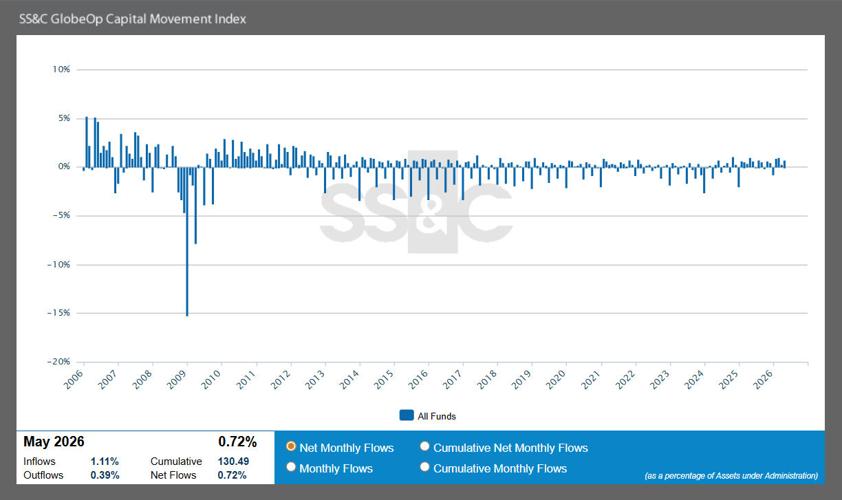Click the 10% y-axis label
Viewport: 842px width, 500px height.
61,69
